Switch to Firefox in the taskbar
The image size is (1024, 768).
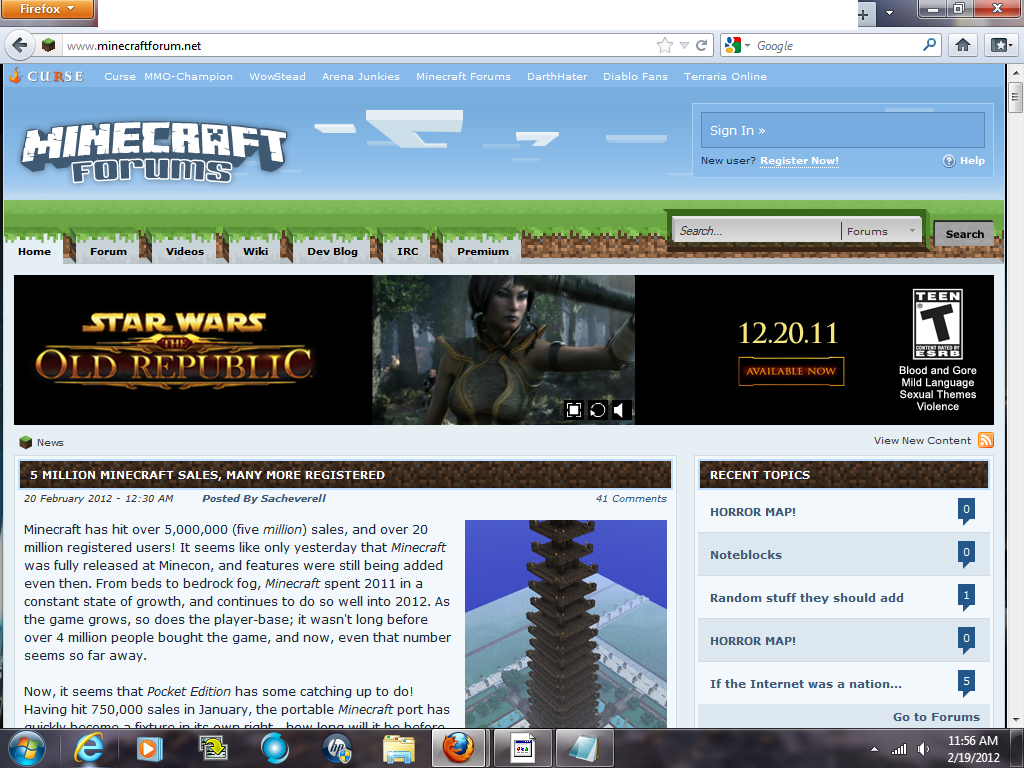point(458,748)
